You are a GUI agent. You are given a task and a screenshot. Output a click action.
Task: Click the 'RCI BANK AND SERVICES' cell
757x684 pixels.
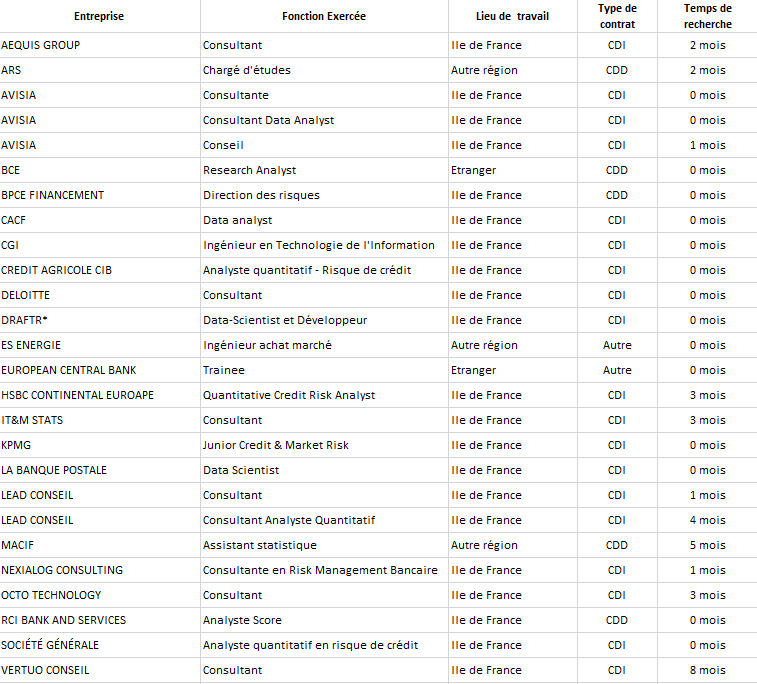coord(100,620)
